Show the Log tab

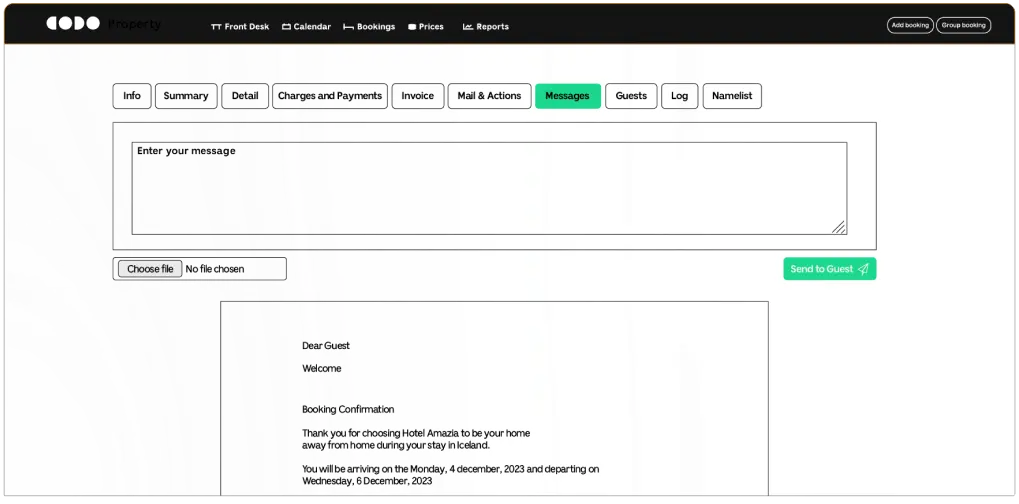click(680, 96)
